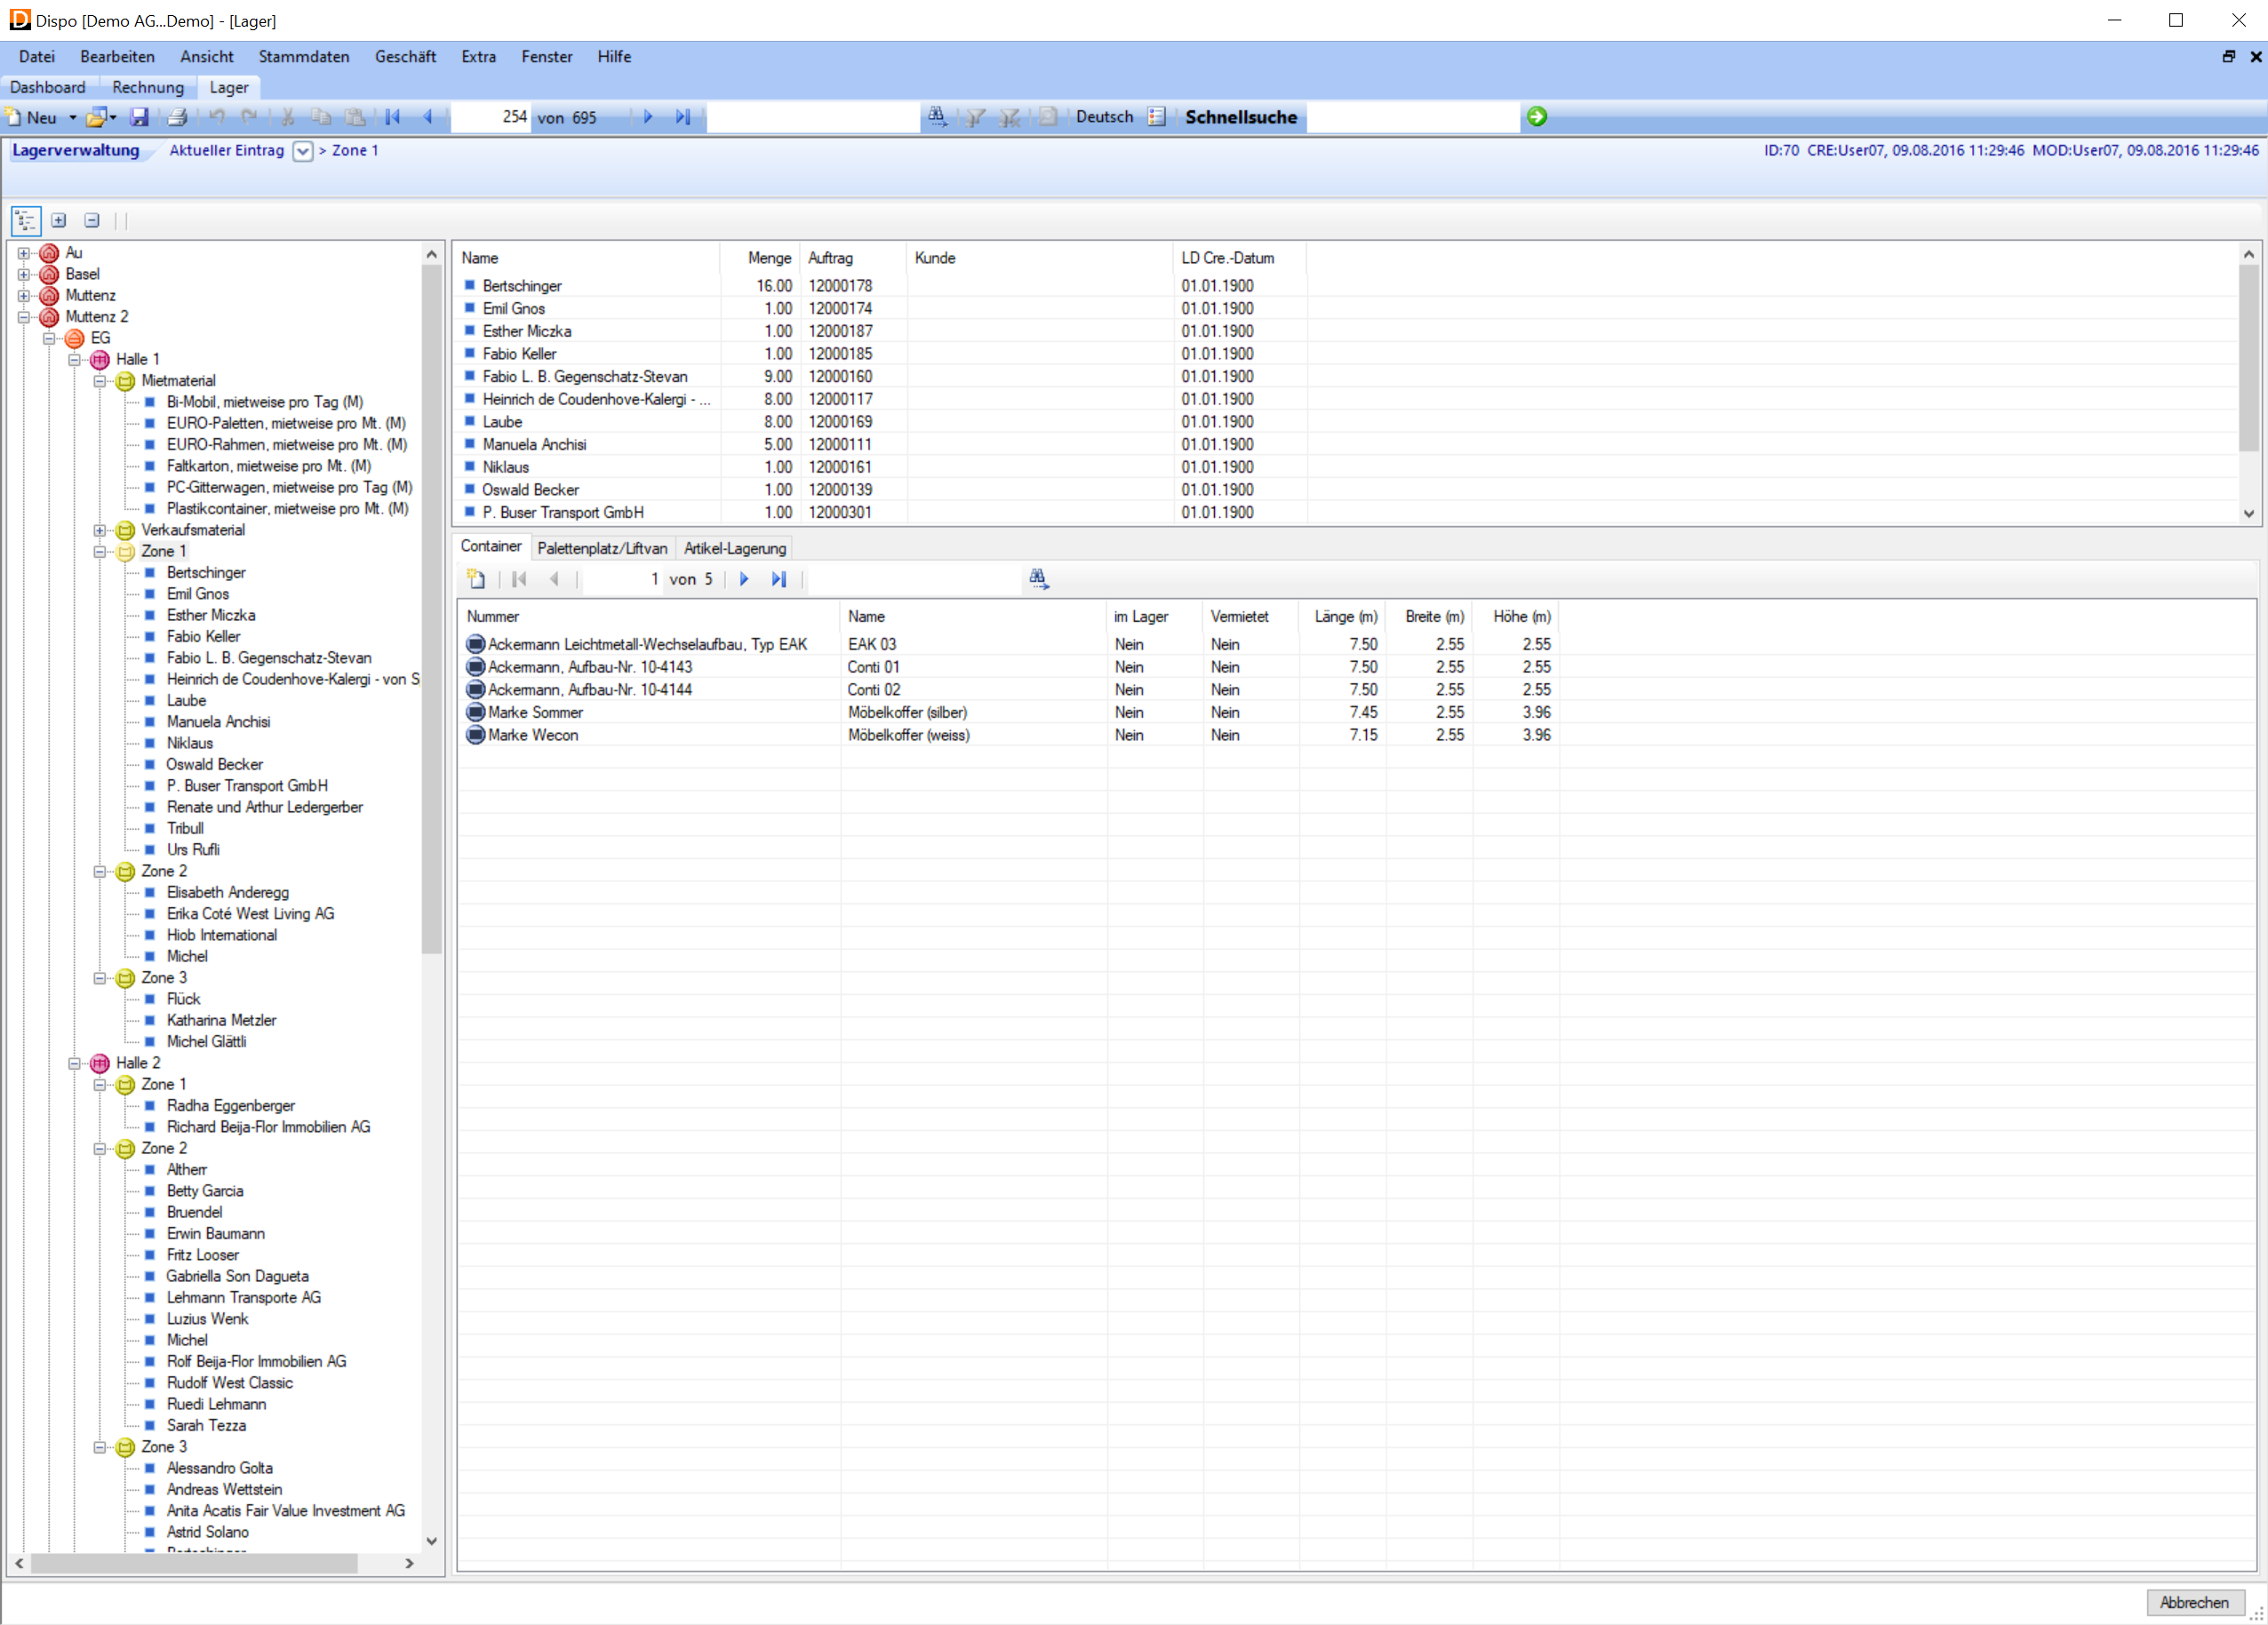
Task: Click binoculars search icon in Container toolbar
Action: (x=1038, y=579)
